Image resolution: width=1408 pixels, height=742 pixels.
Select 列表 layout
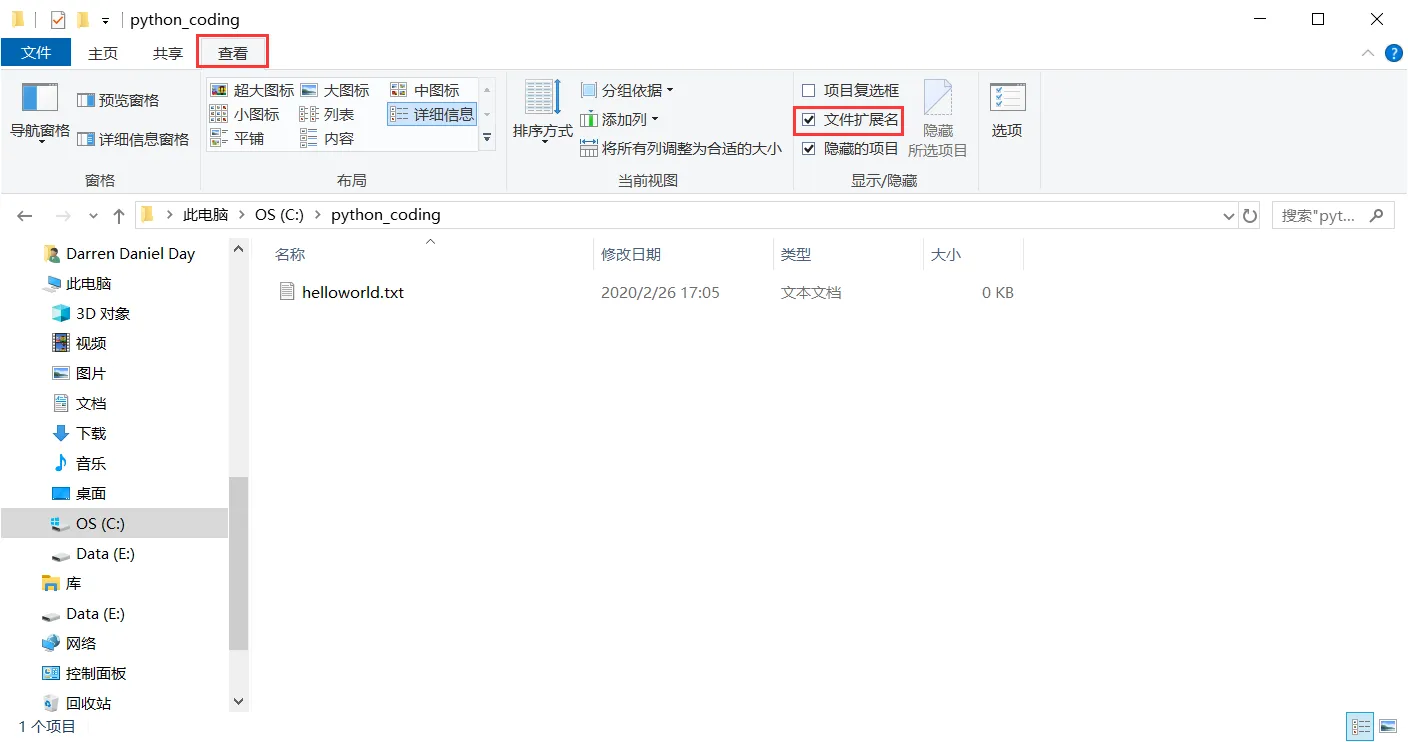tap(328, 114)
